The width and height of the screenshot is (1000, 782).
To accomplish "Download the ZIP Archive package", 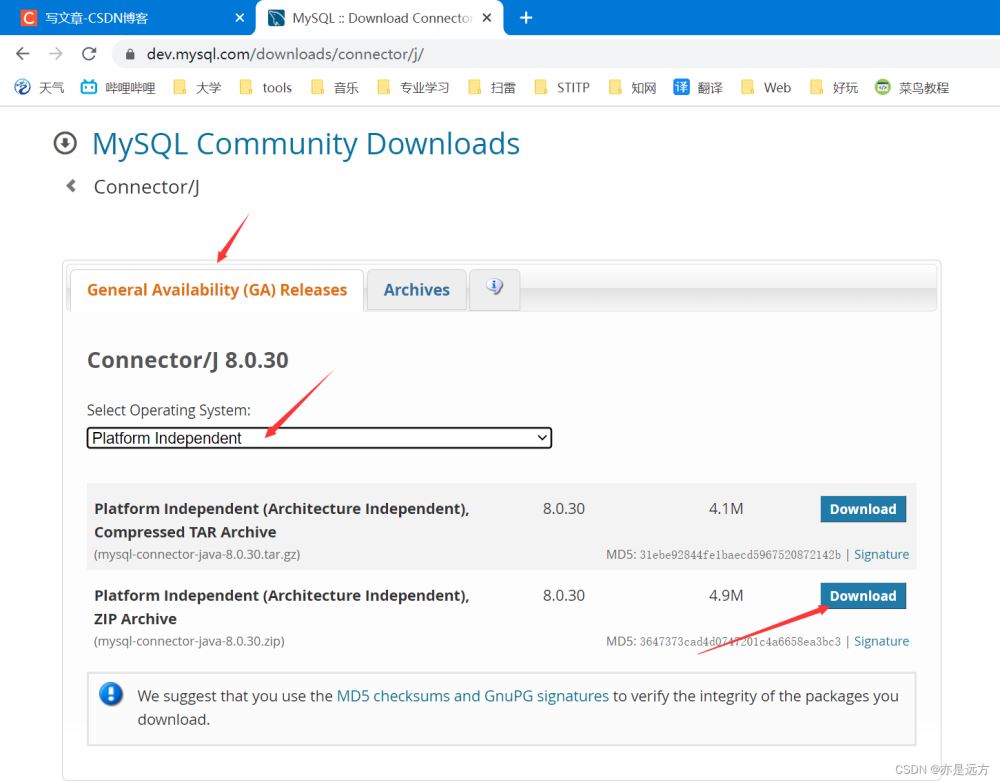I will [x=863, y=596].
